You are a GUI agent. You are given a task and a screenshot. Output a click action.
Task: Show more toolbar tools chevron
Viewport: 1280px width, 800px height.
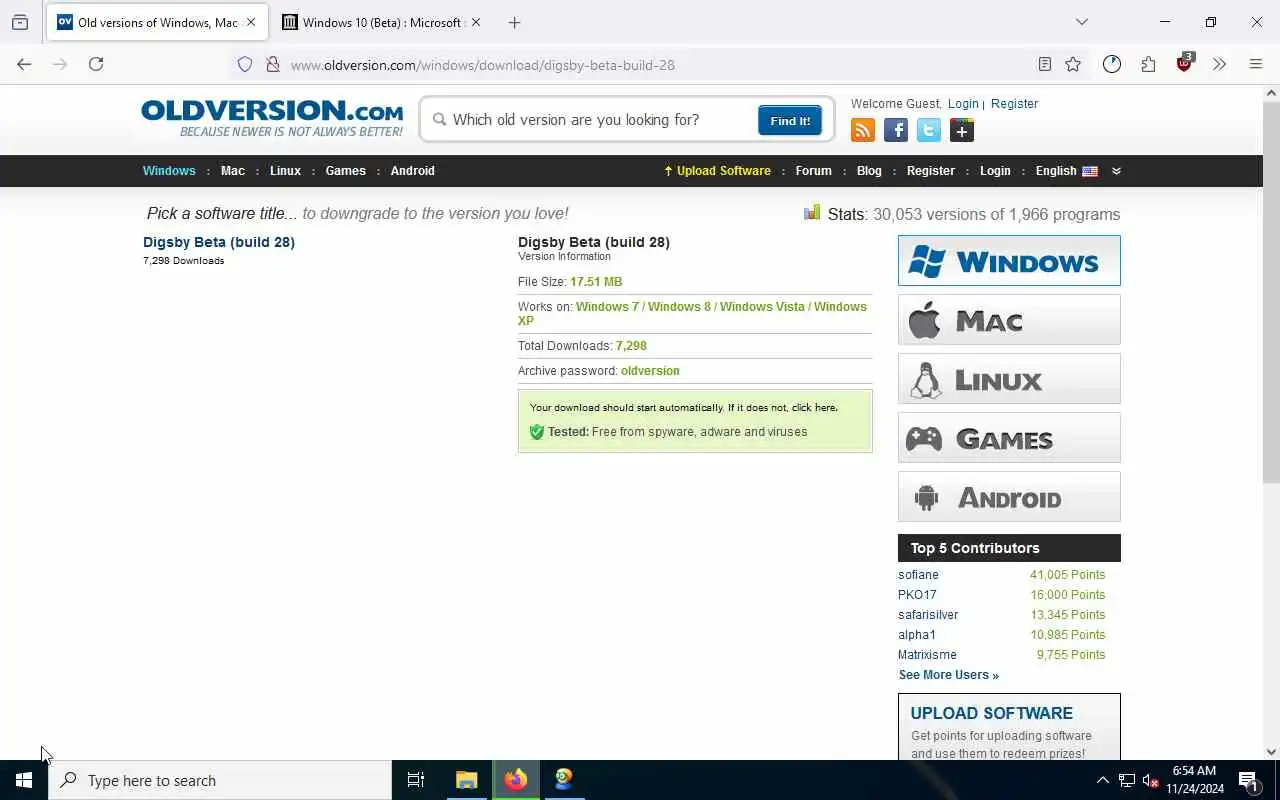[x=1219, y=64]
